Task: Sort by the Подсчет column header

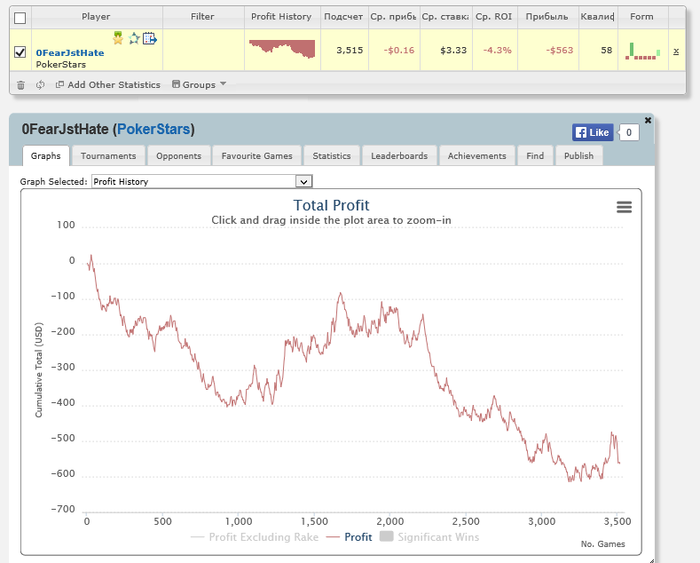Action: tap(343, 17)
